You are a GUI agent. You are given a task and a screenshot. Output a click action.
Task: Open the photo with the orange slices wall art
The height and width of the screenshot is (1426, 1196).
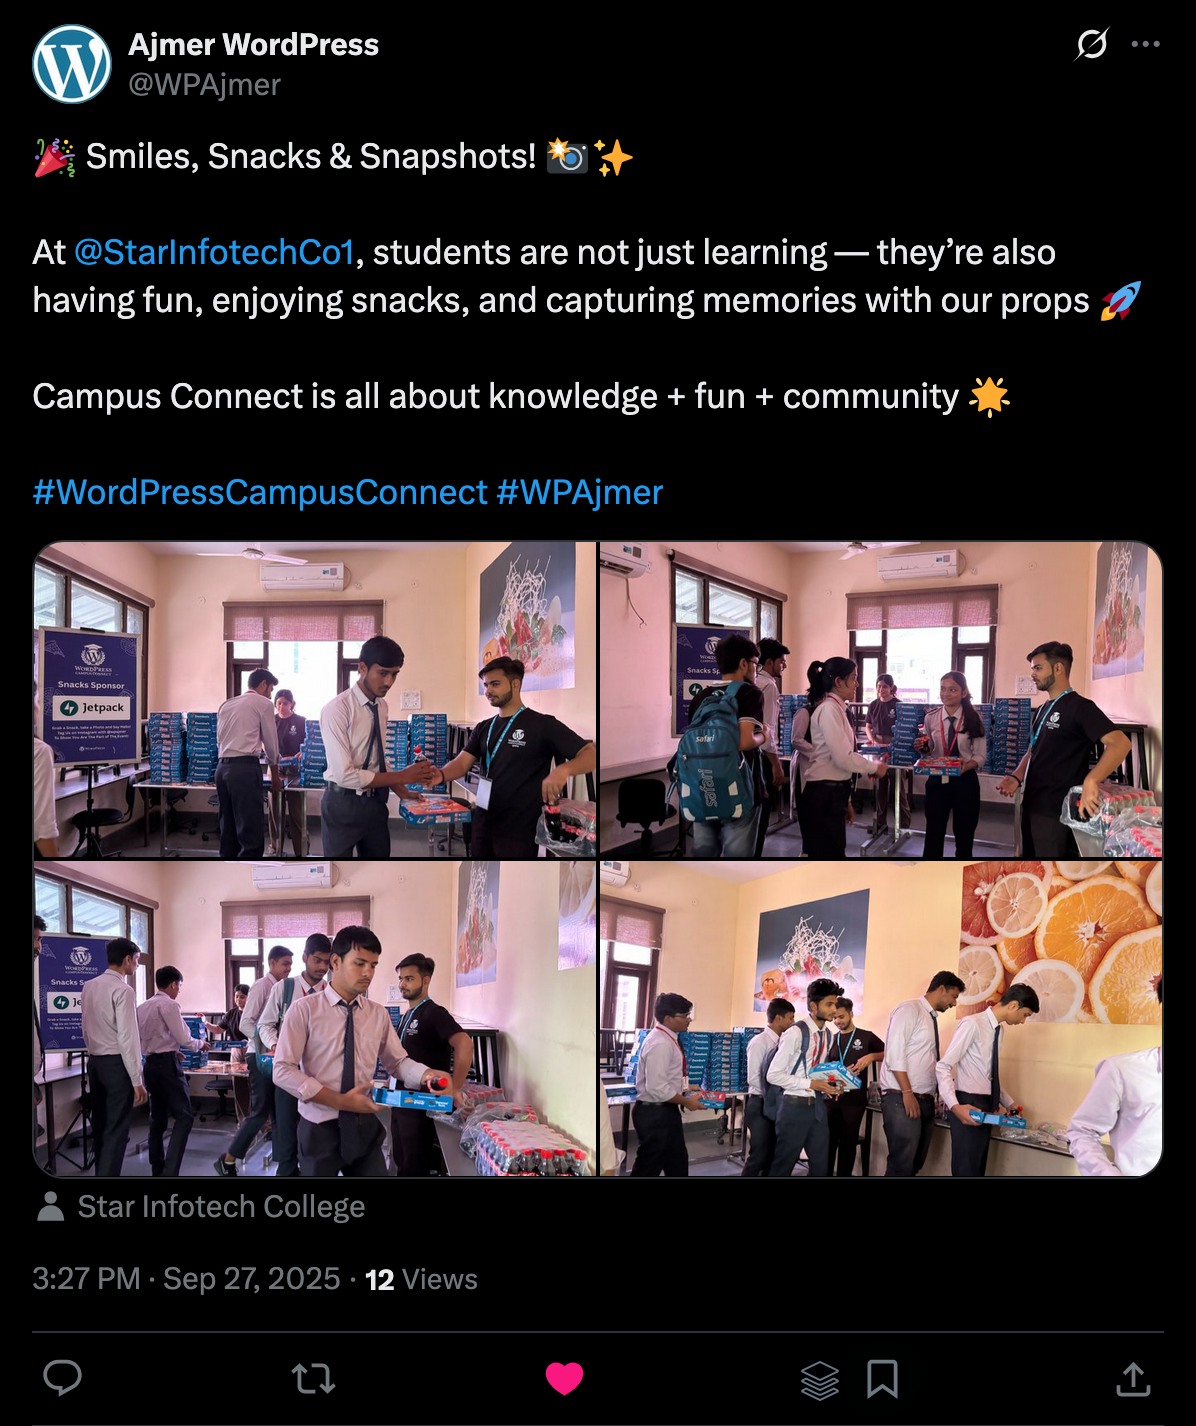coord(881,1018)
